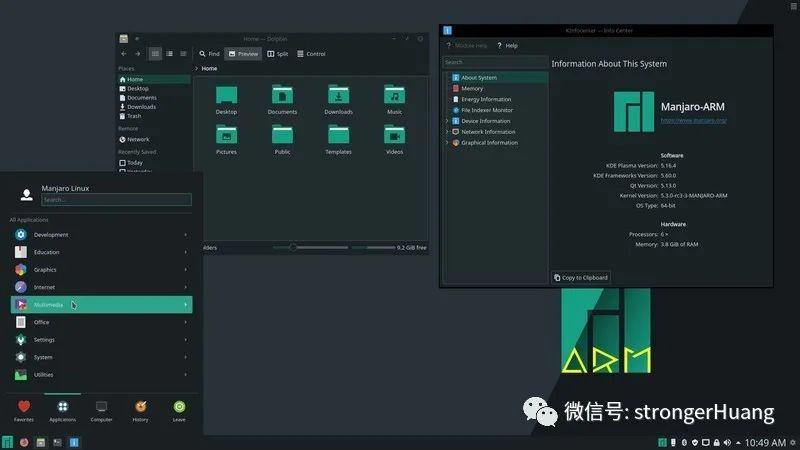Switch to Computer tab in launcher
Viewport: 800px width, 450px height.
click(x=101, y=411)
